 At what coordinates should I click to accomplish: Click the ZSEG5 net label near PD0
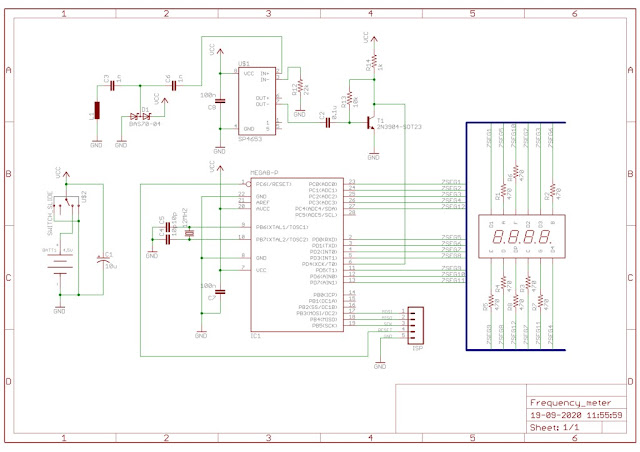[x=451, y=237]
